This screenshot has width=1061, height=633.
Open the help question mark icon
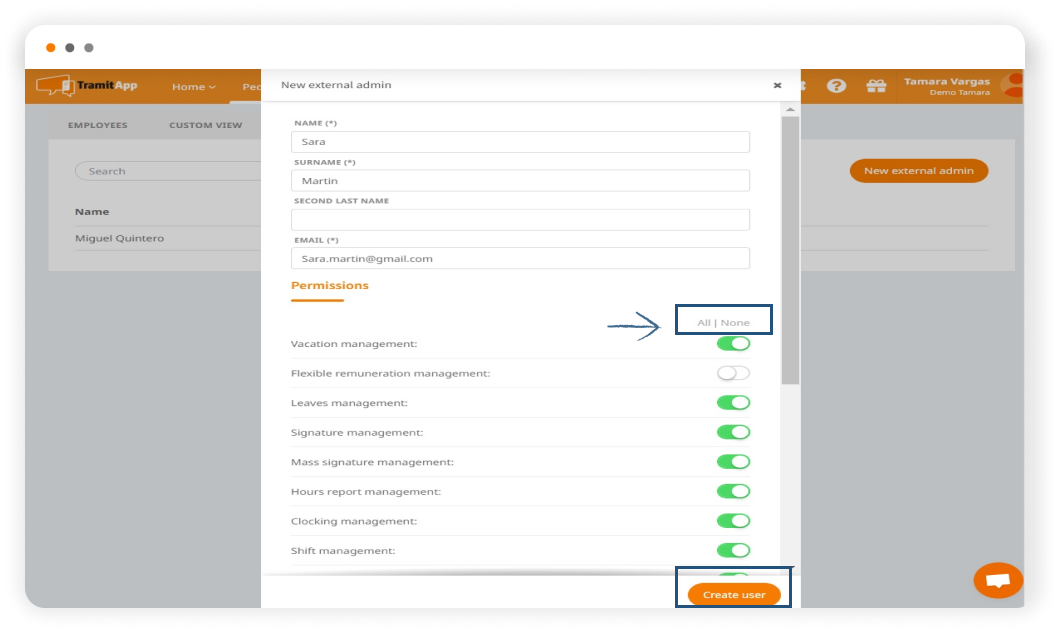pyautogui.click(x=836, y=86)
